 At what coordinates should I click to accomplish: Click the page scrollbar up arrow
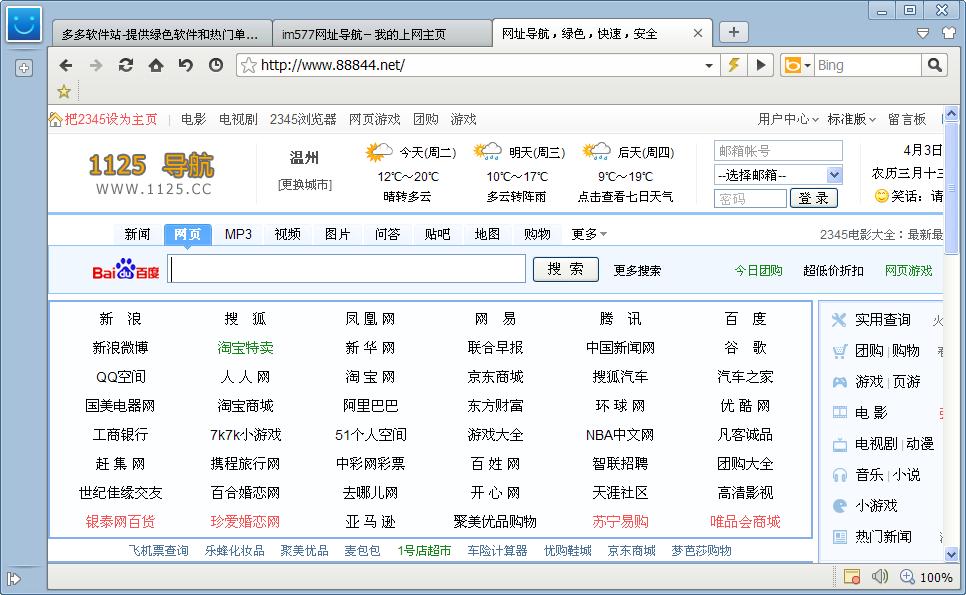point(951,114)
